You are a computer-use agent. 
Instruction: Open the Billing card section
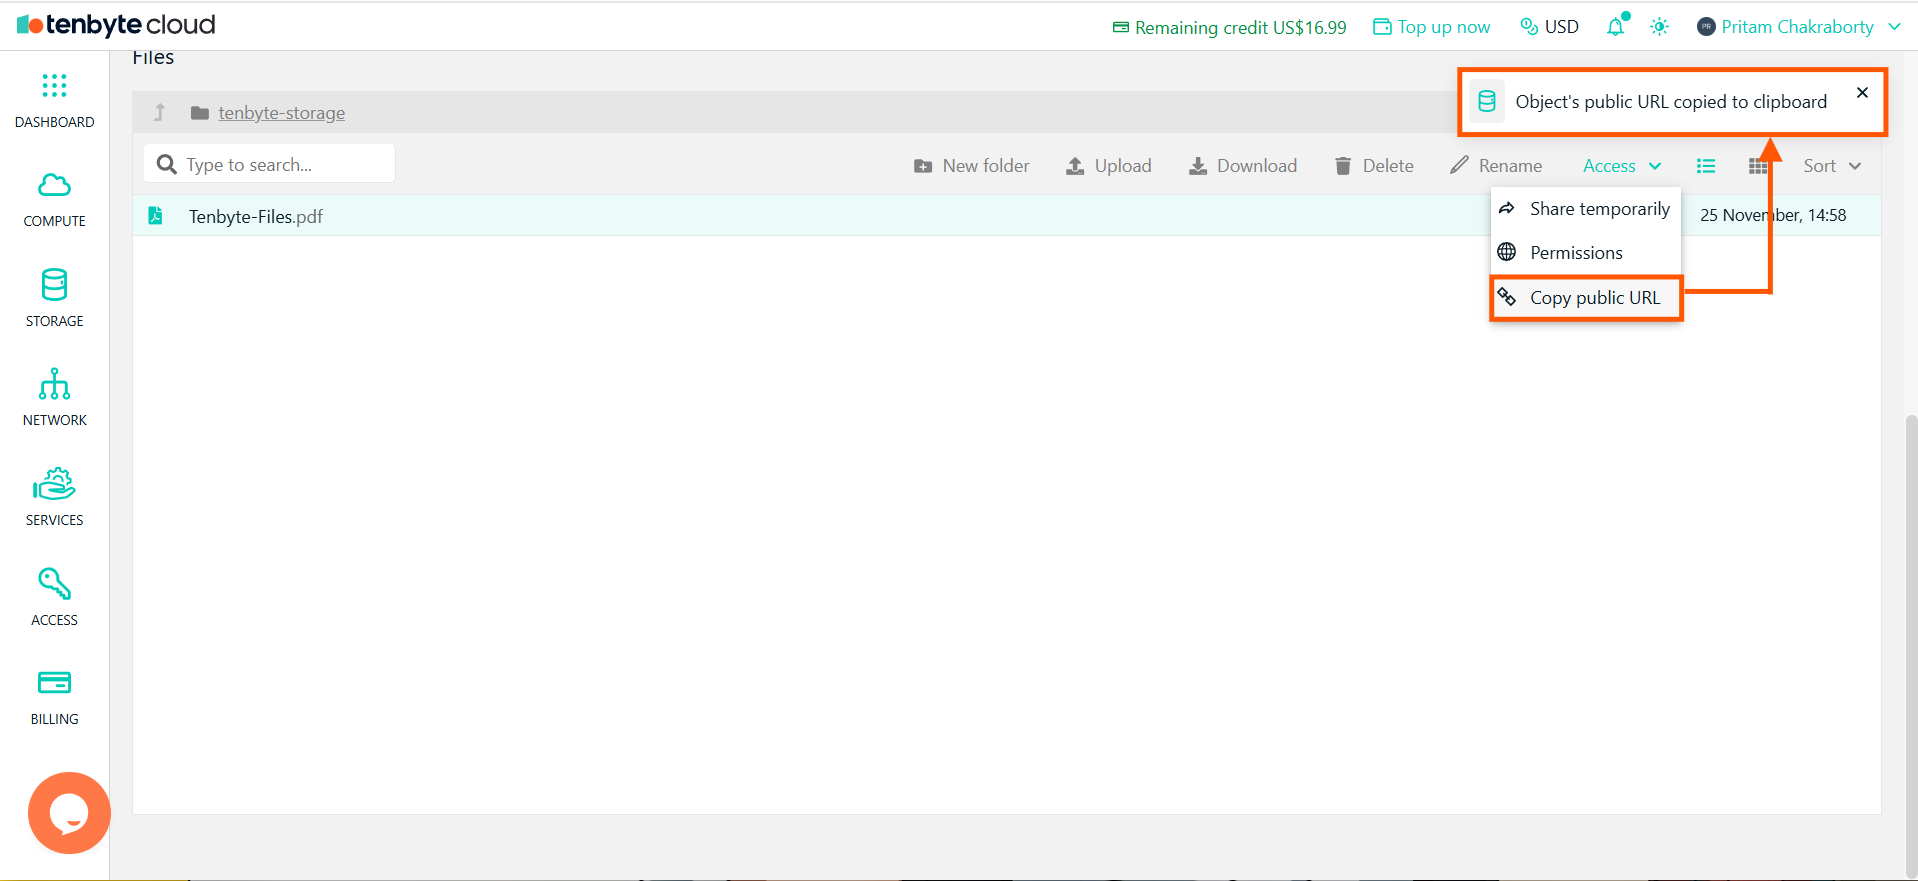coord(54,697)
